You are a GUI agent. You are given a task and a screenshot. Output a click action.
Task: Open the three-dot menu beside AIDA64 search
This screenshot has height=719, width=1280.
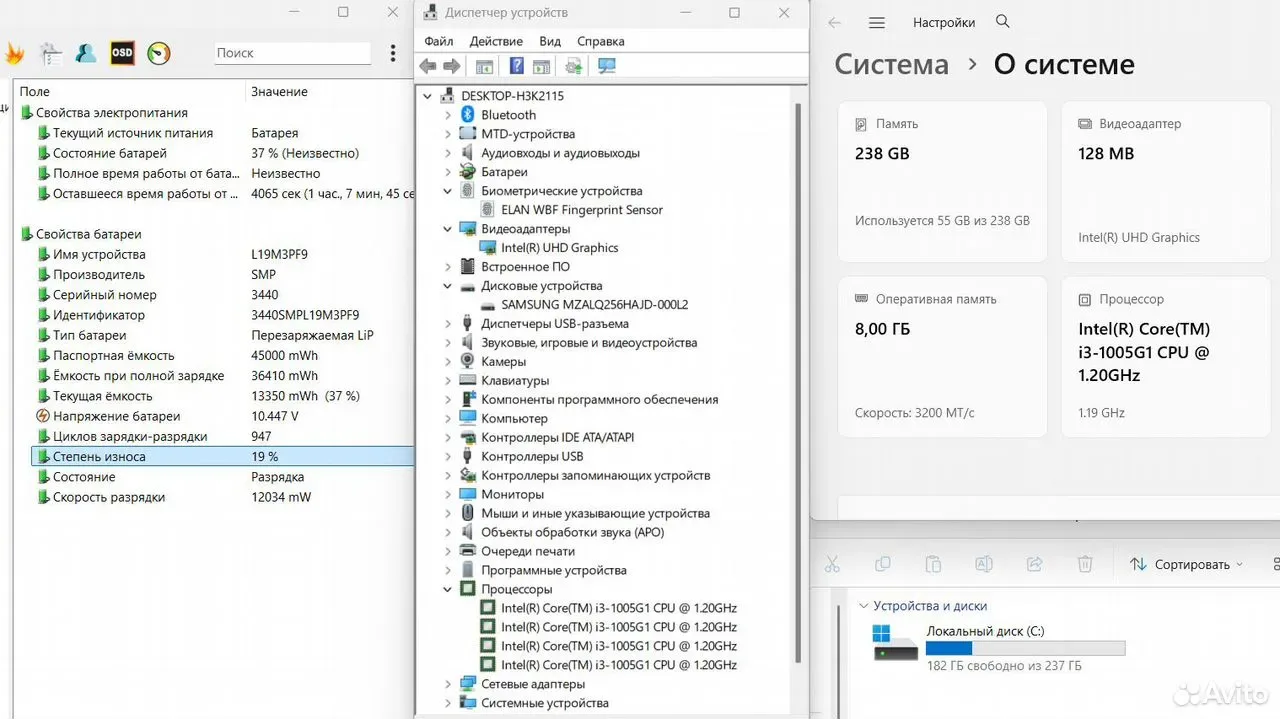393,53
